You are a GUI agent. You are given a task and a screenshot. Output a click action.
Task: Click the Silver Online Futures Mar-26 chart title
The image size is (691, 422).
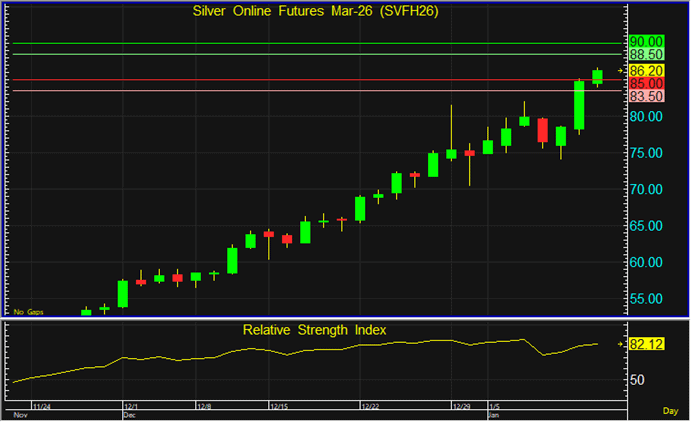click(314, 11)
